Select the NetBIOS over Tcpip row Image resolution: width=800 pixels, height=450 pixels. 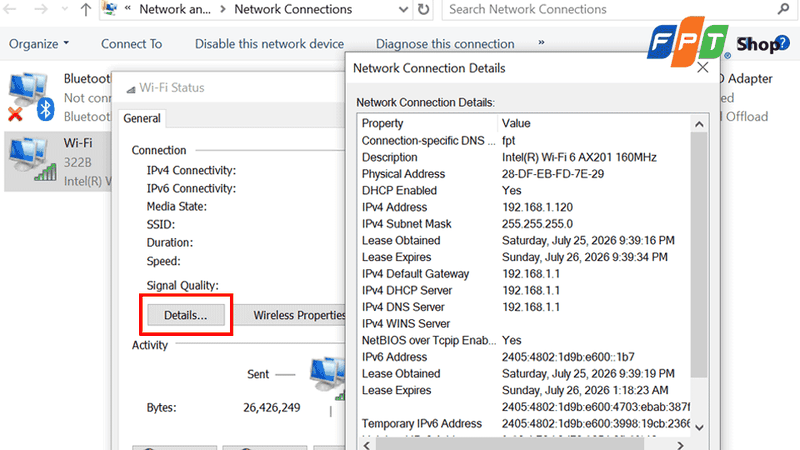pyautogui.click(x=524, y=340)
